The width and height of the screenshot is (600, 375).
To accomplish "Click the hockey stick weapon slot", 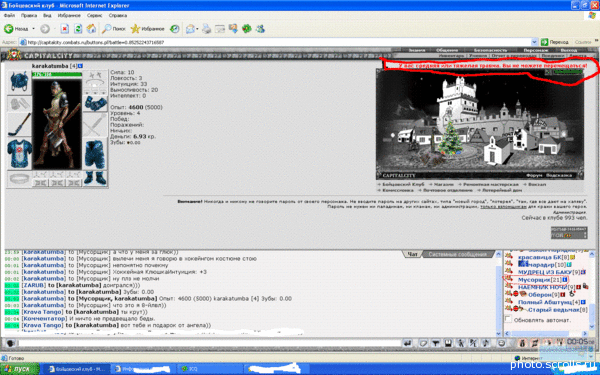I will (x=19, y=125).
